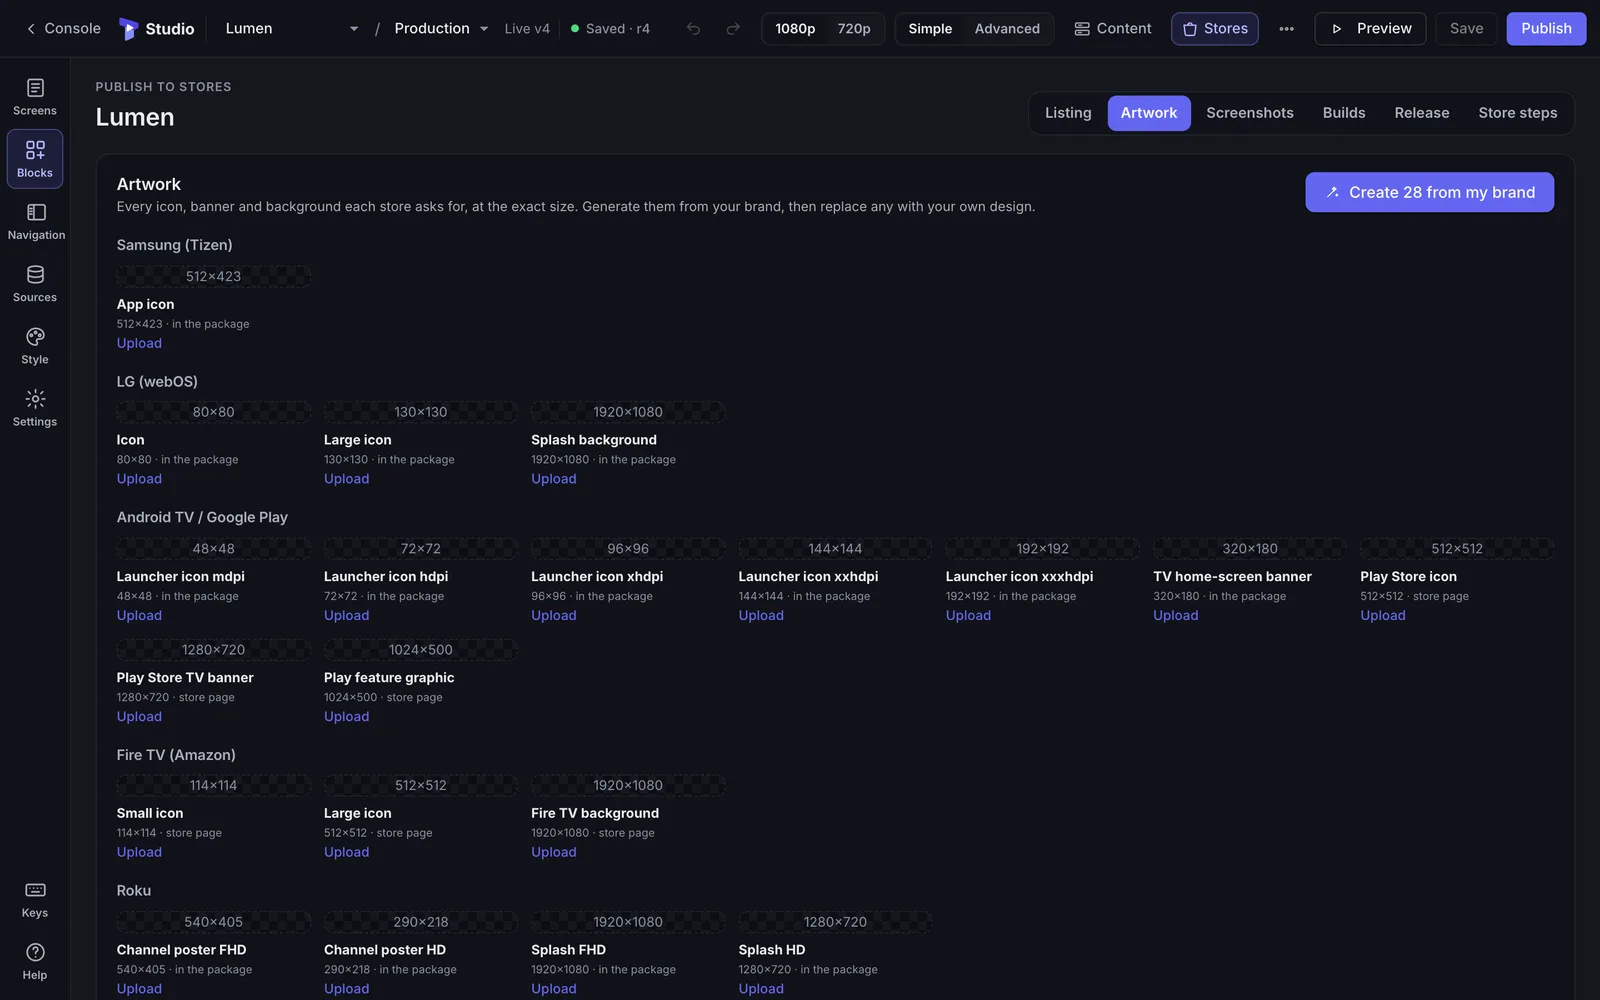Switch to the Release tab
Image resolution: width=1600 pixels, height=1000 pixels.
click(x=1422, y=113)
